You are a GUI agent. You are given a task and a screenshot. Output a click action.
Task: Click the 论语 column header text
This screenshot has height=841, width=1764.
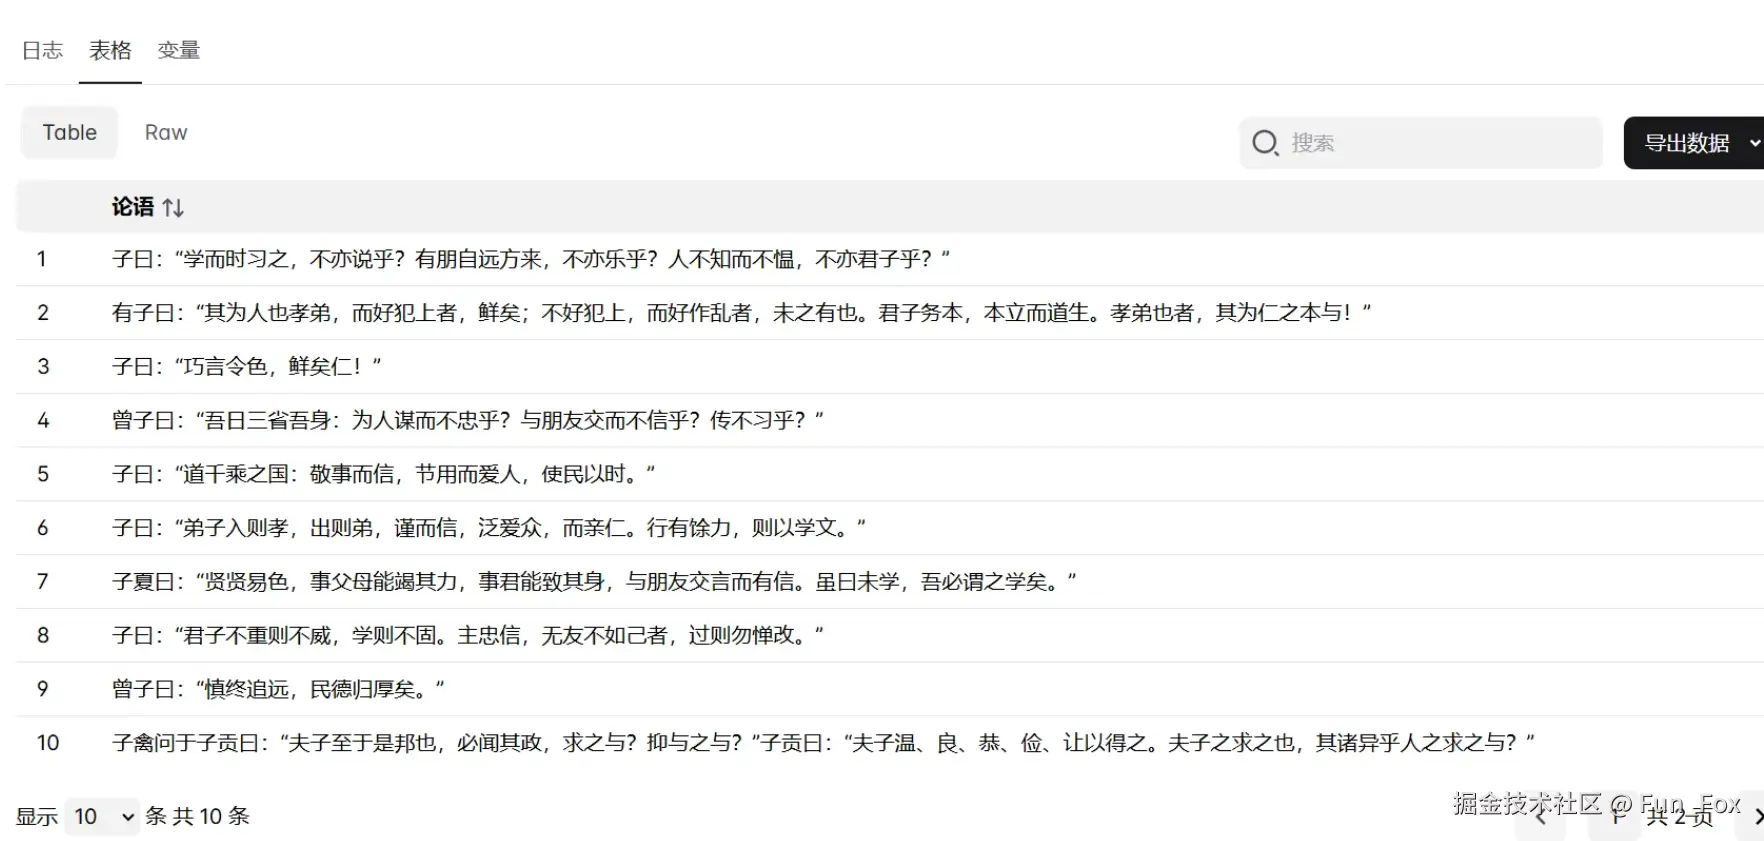[132, 207]
